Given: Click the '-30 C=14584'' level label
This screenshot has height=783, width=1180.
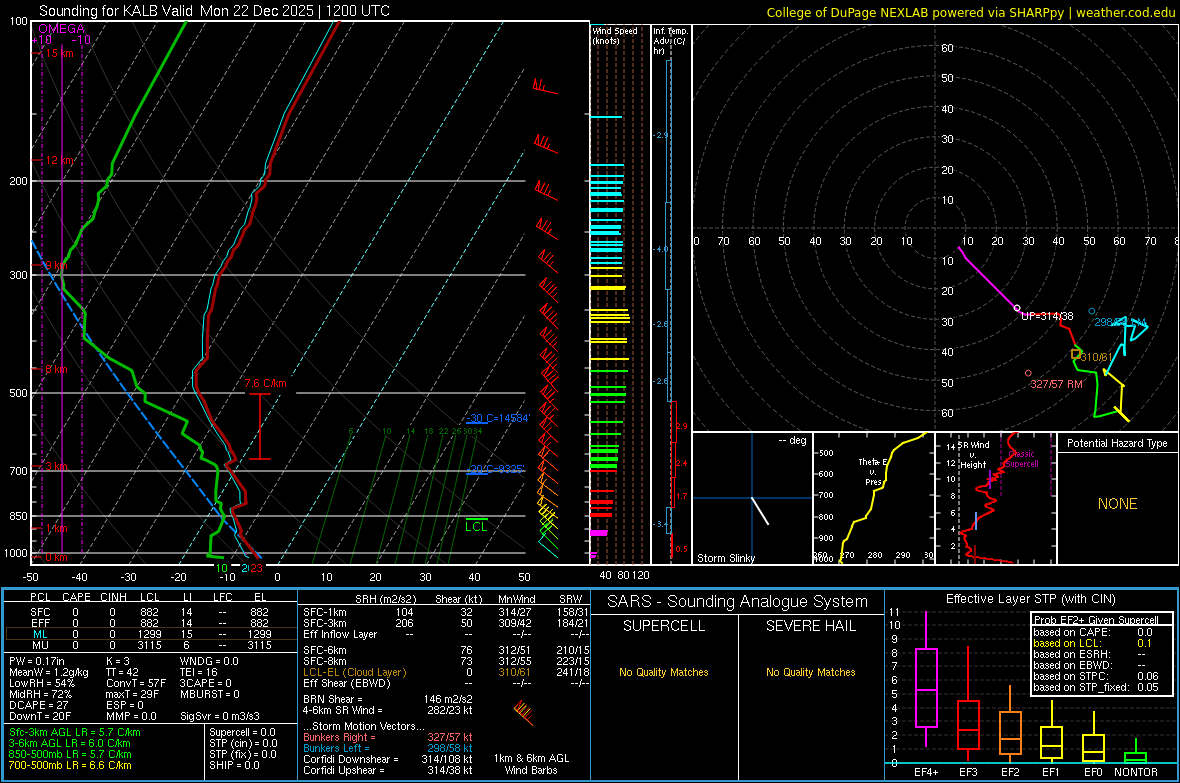Looking at the screenshot, I should coord(498,418).
